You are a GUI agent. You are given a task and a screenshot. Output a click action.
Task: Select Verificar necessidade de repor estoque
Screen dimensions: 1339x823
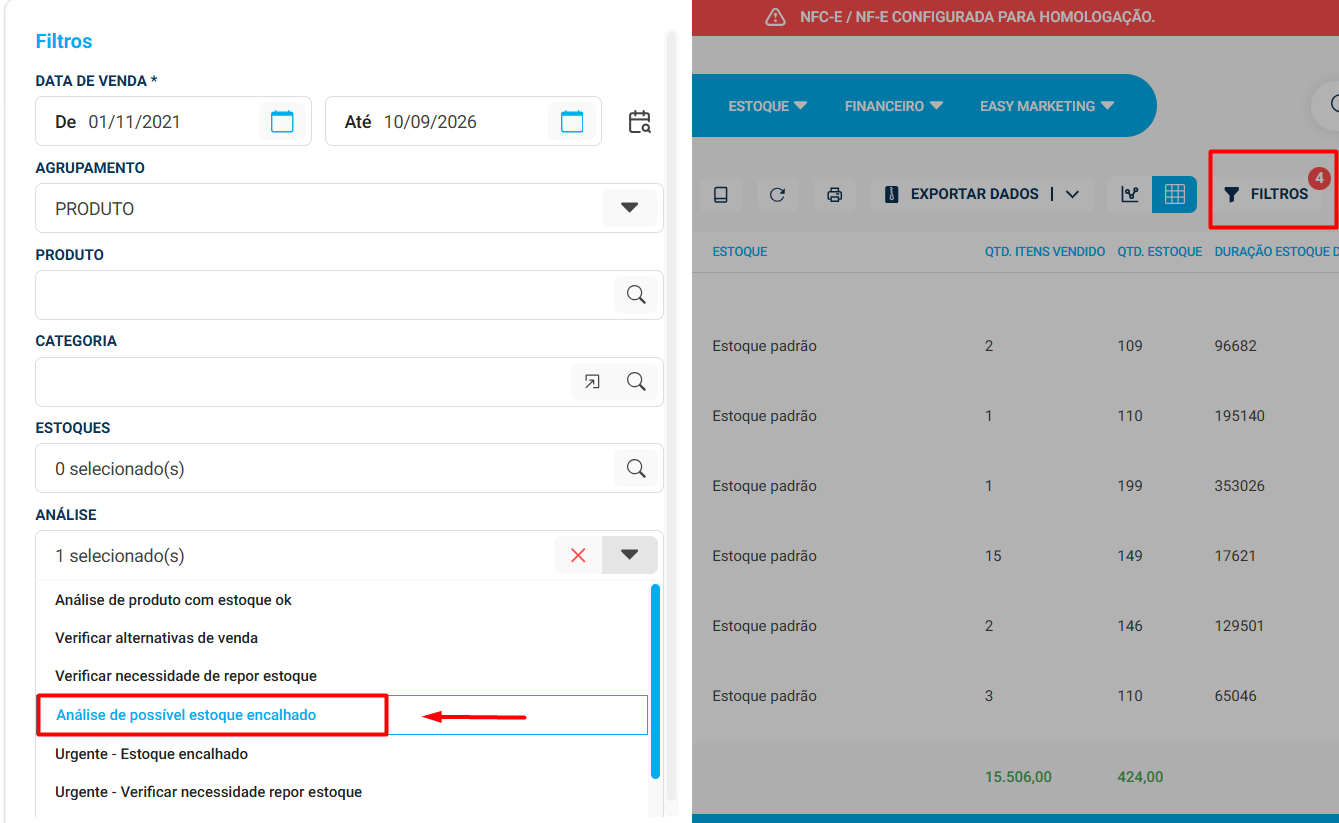343,676
